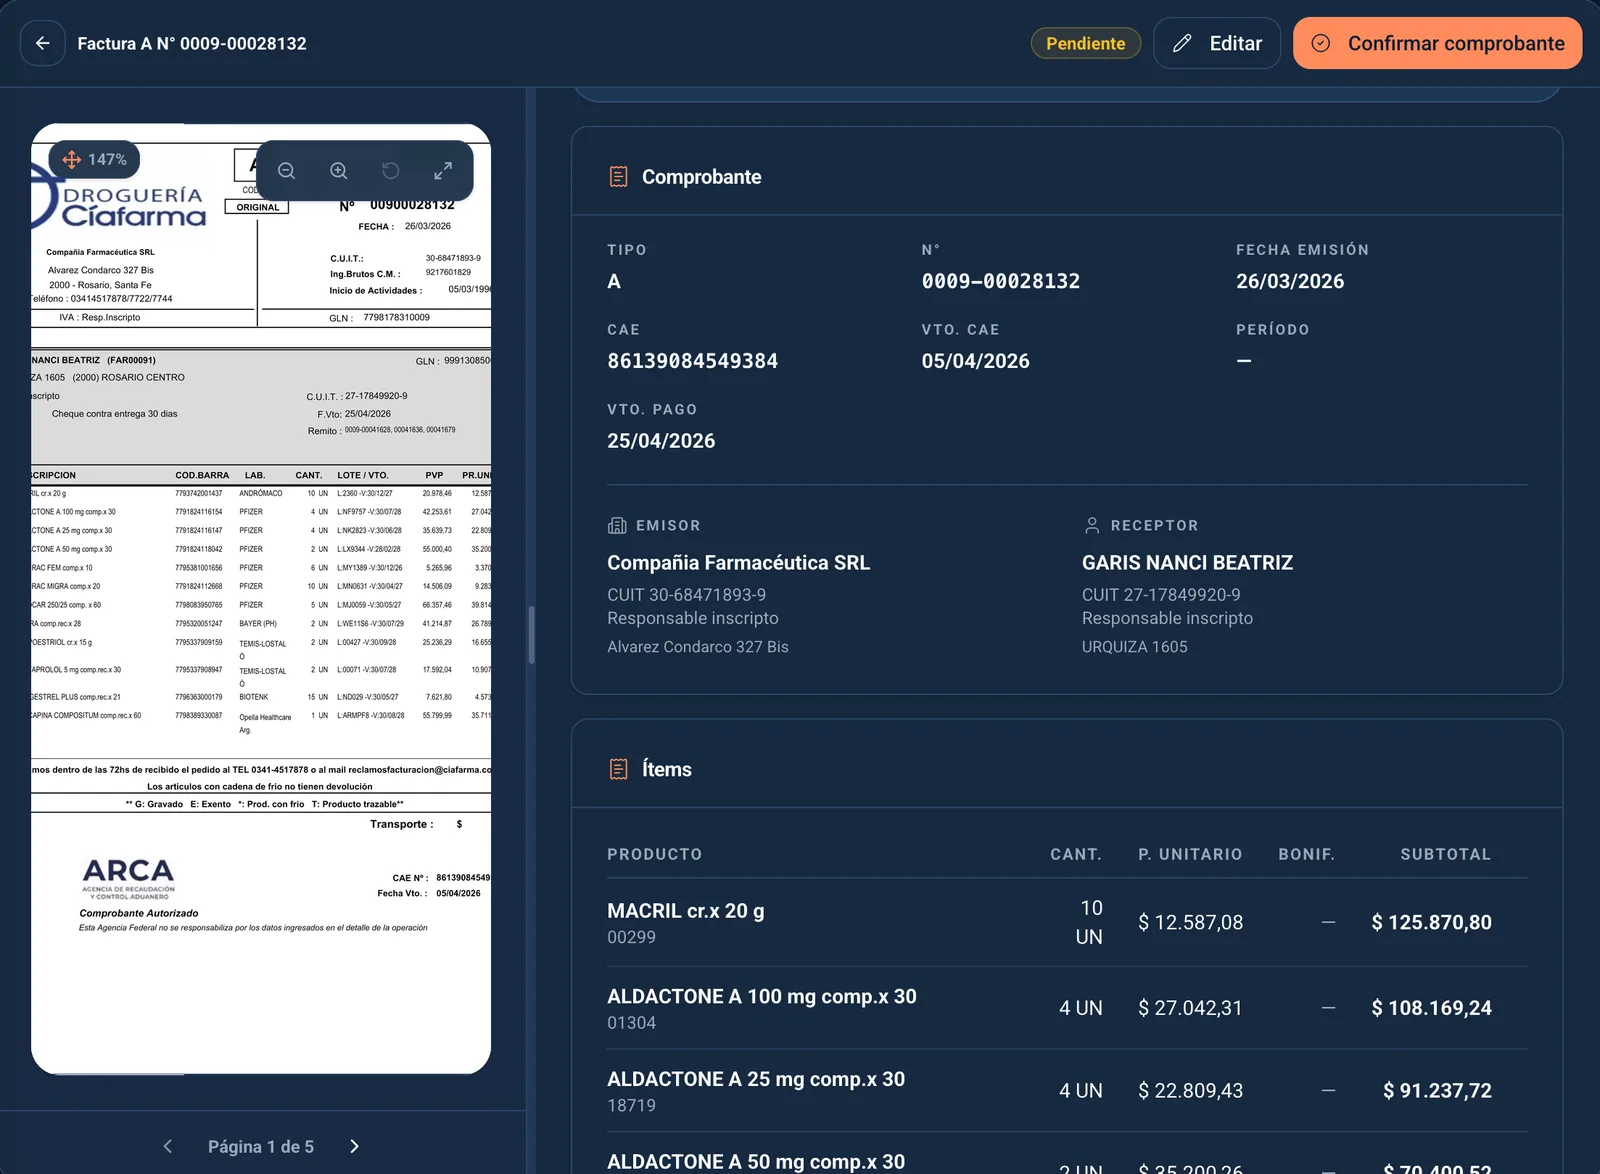Click the Comprobante section icon
1600x1174 pixels.
[x=619, y=177]
